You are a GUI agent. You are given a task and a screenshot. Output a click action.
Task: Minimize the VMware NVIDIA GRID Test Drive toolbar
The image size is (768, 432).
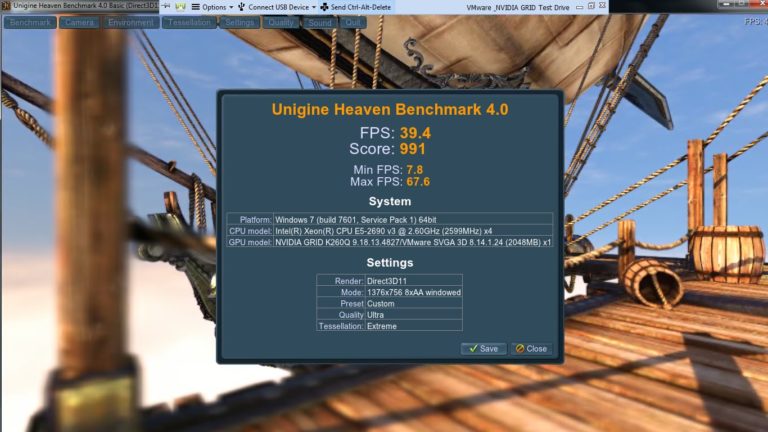(579, 7)
